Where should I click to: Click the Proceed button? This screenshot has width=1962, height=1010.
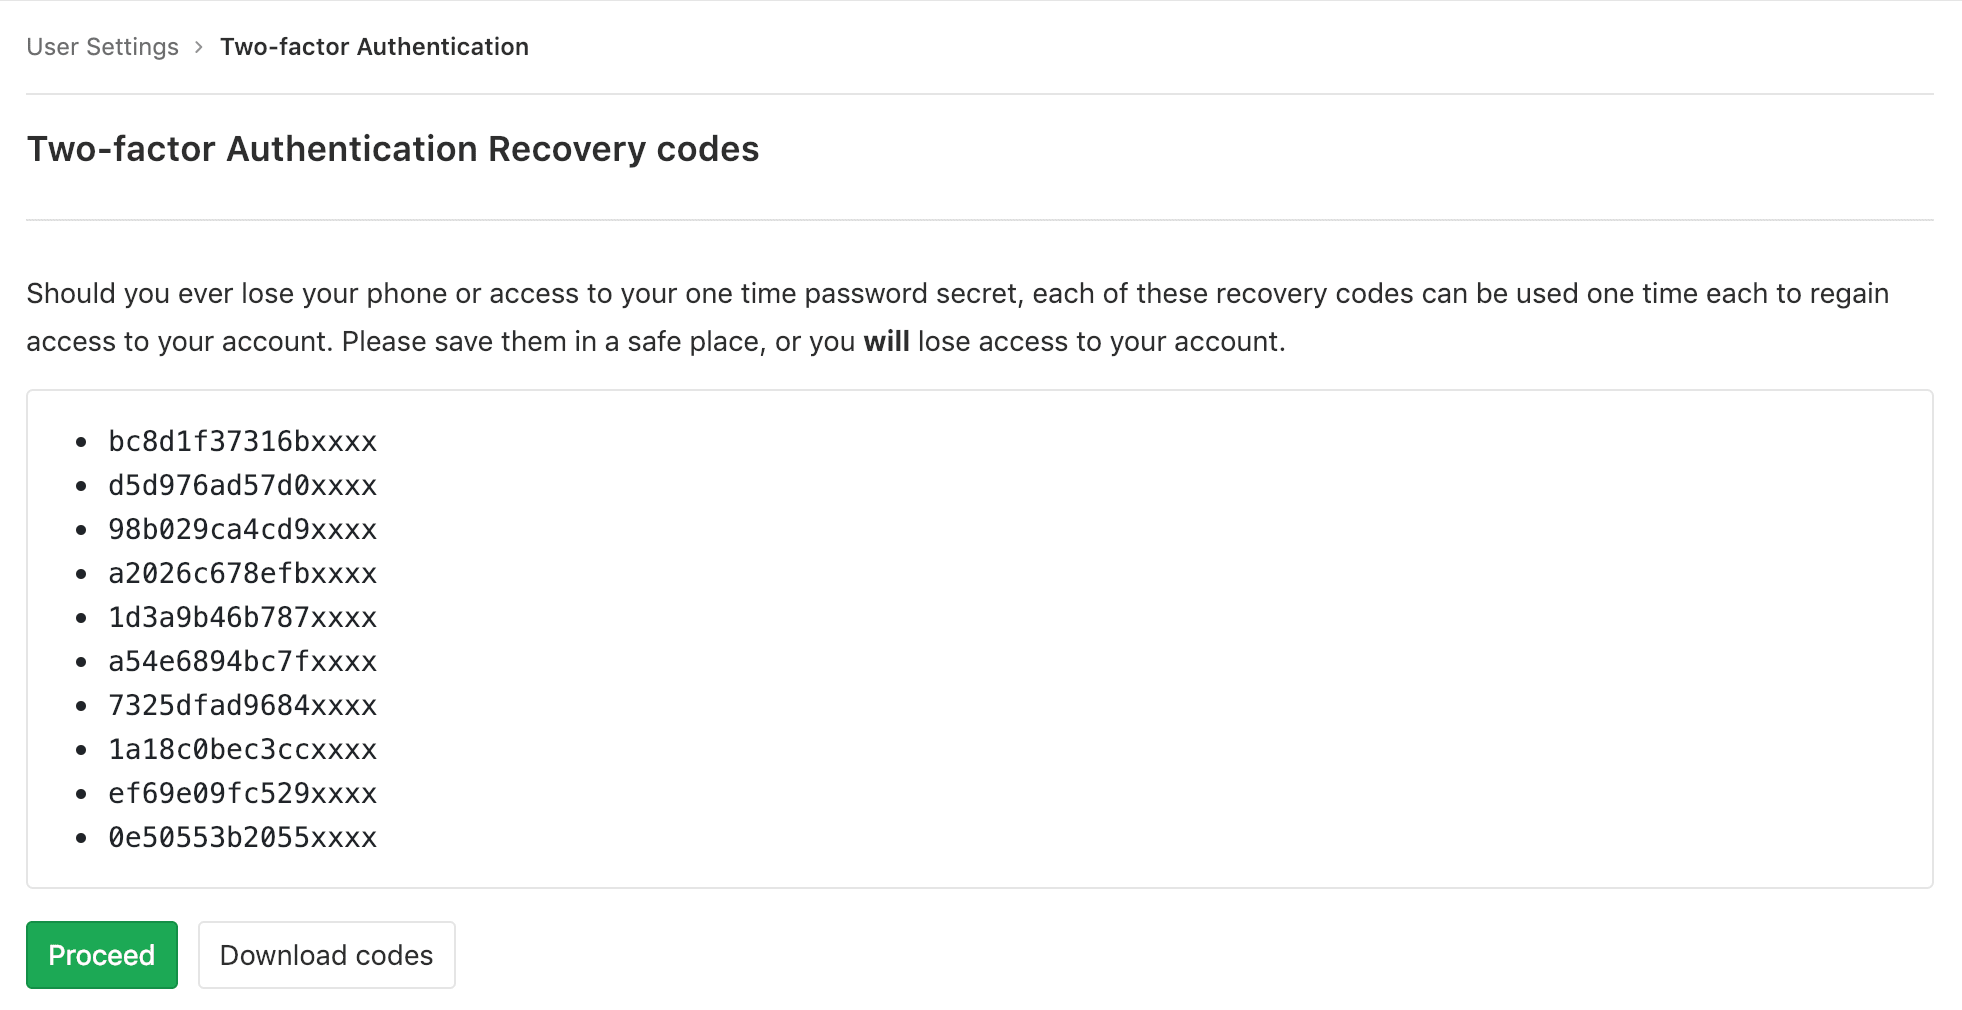[x=101, y=955]
